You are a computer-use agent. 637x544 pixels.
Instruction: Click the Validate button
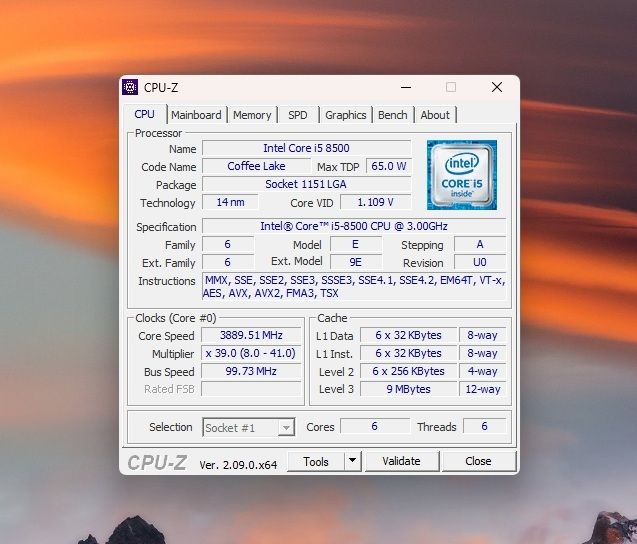click(x=401, y=461)
